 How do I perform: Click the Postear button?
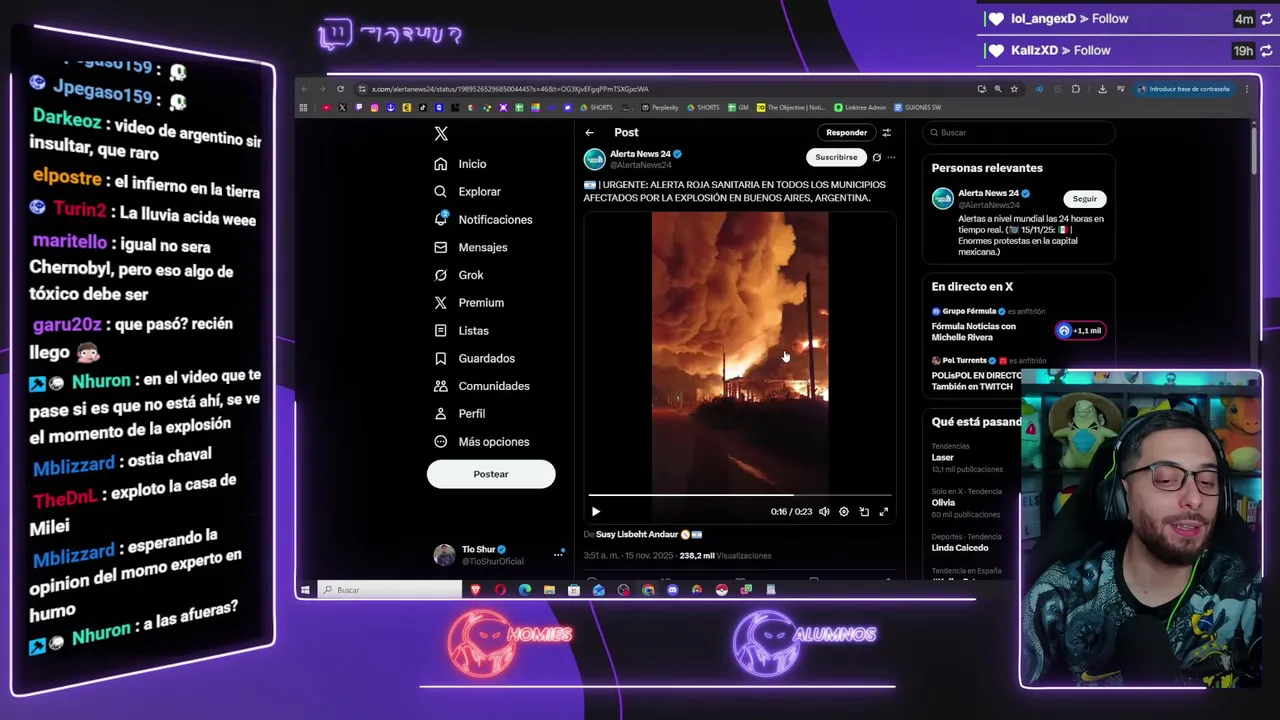click(x=491, y=474)
